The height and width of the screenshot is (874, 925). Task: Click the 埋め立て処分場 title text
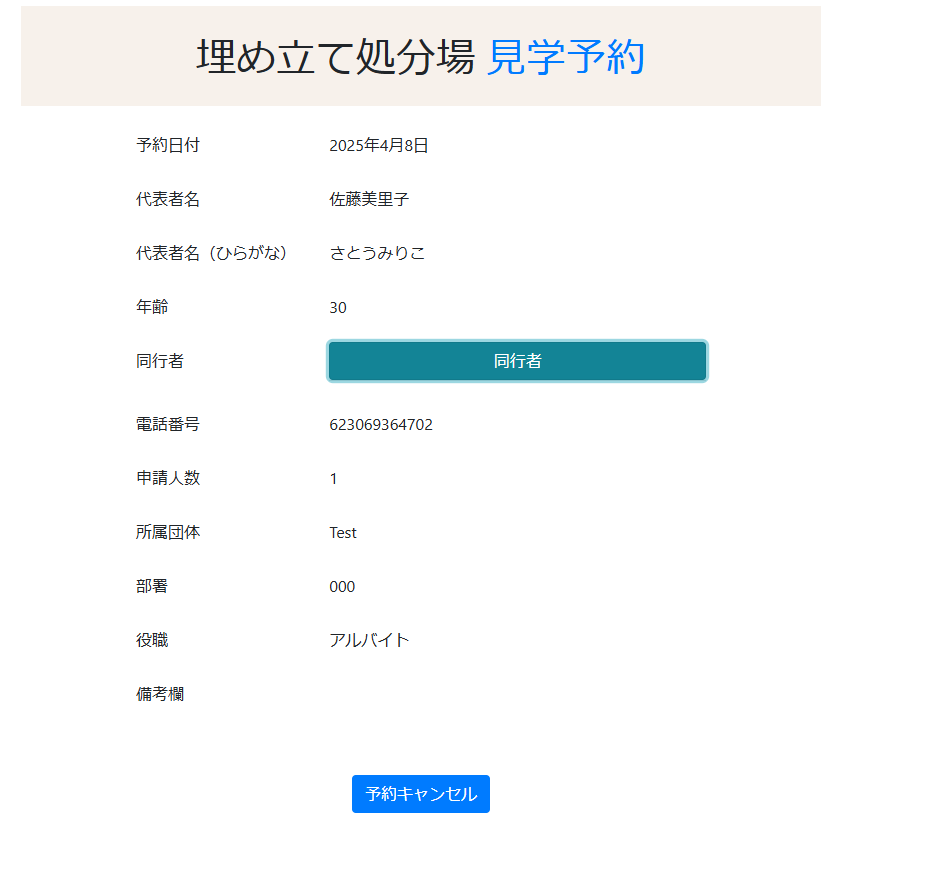[335, 58]
